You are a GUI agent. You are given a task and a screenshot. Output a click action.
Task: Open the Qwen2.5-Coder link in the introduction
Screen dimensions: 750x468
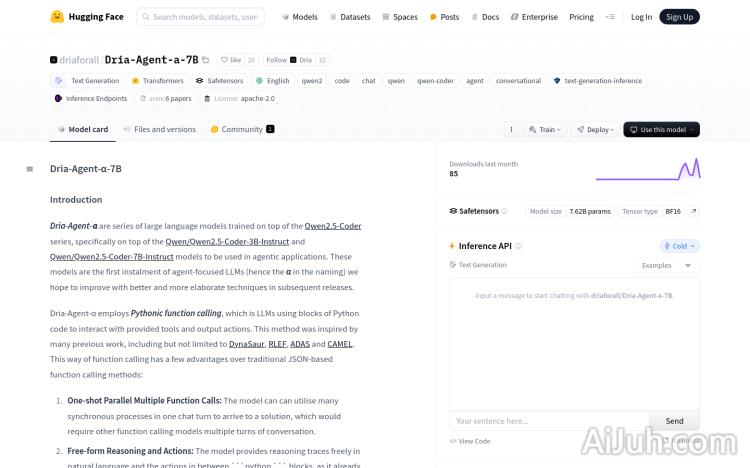pos(333,226)
